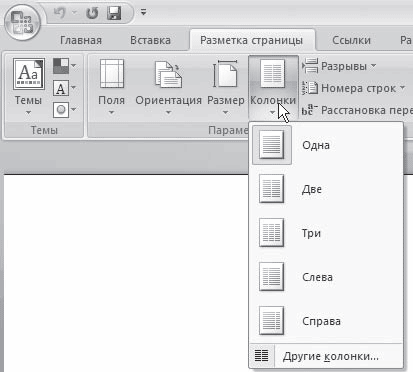This screenshot has width=413, height=372.
Task: Expand the Undo history dropdown arrow
Action: 74,13
